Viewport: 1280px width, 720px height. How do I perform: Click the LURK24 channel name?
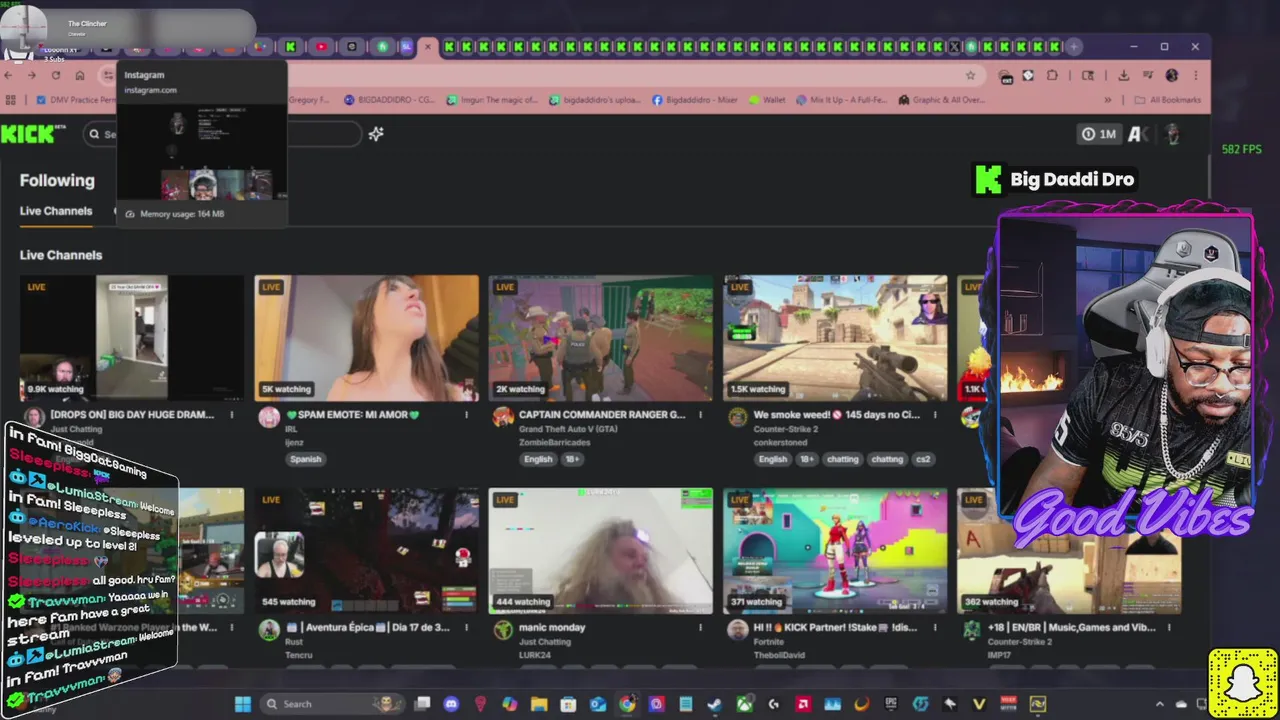534,655
